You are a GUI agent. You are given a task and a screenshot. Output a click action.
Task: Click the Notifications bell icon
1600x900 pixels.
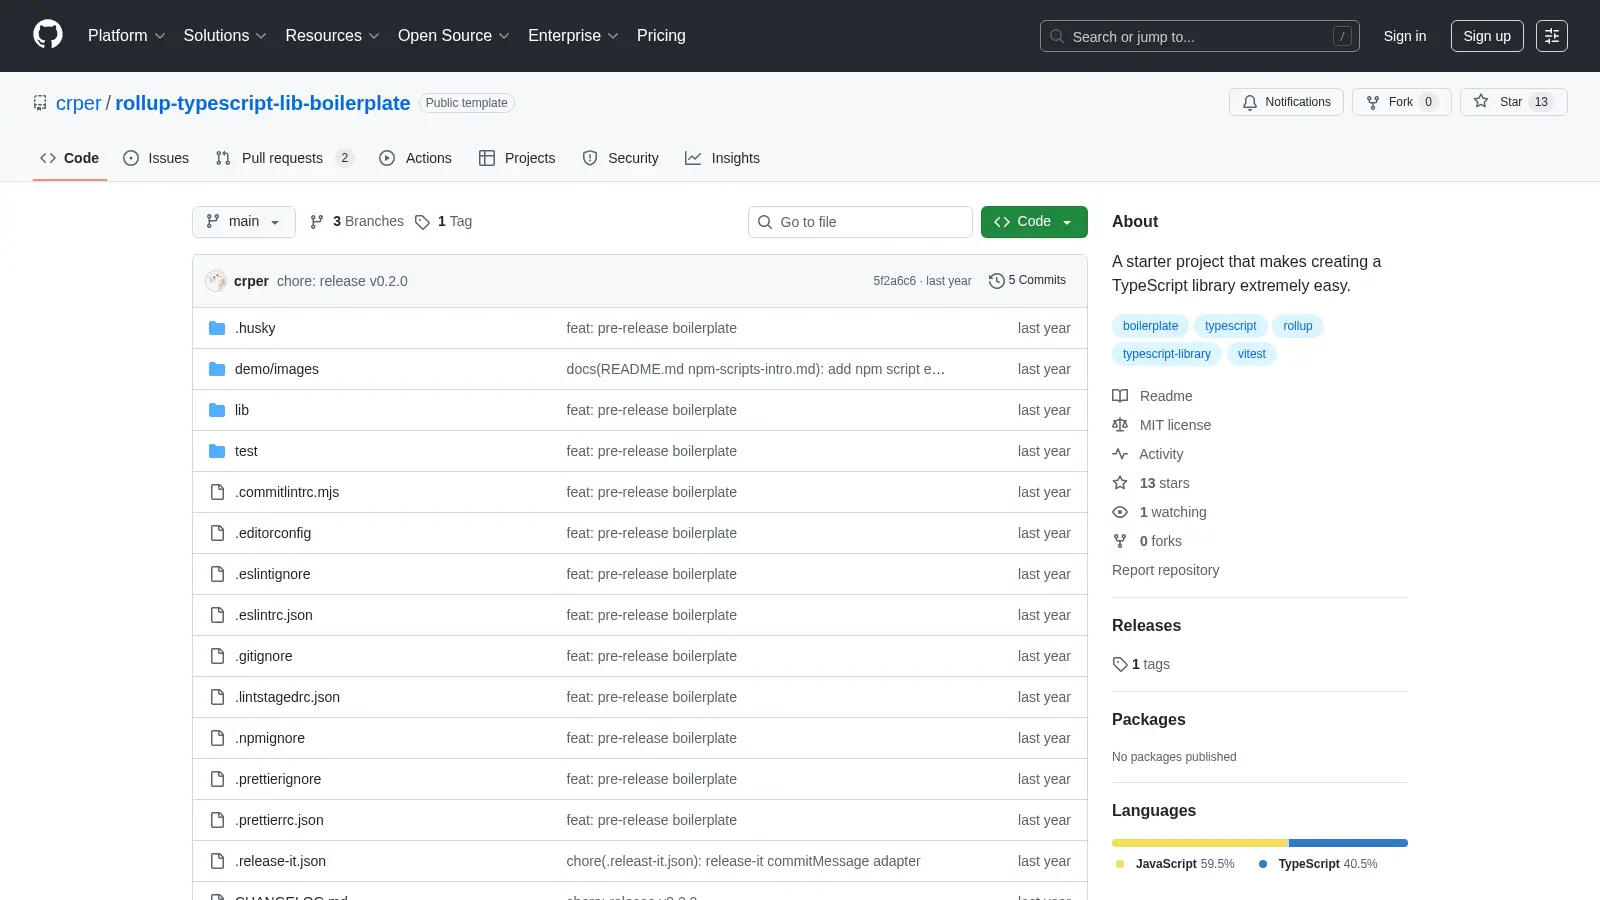pos(1250,102)
